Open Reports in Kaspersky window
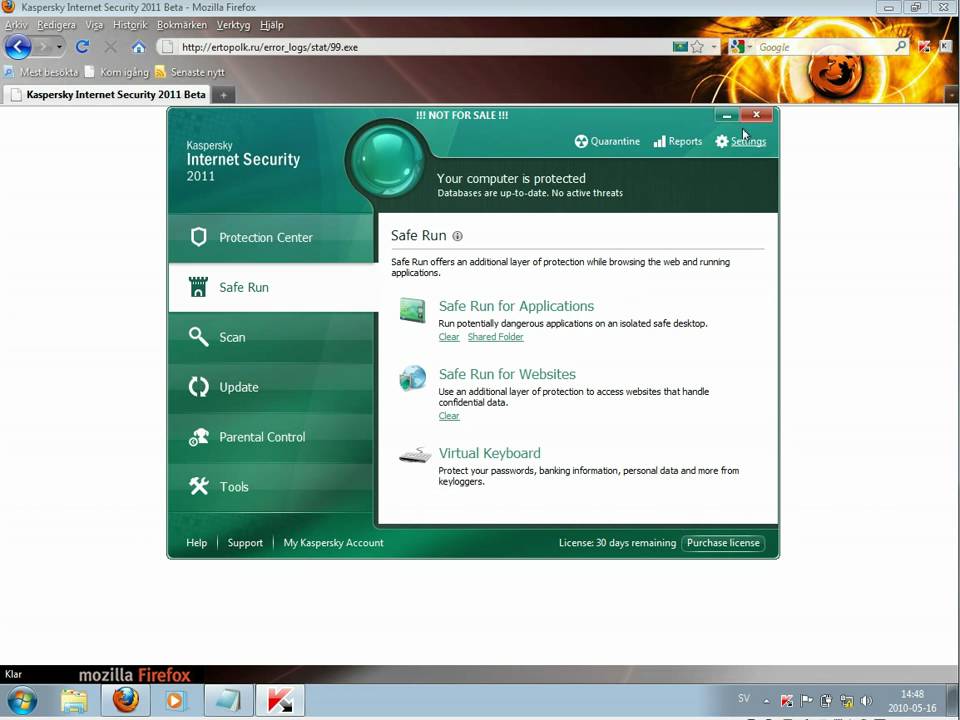The height and width of the screenshot is (720, 960). click(x=678, y=141)
